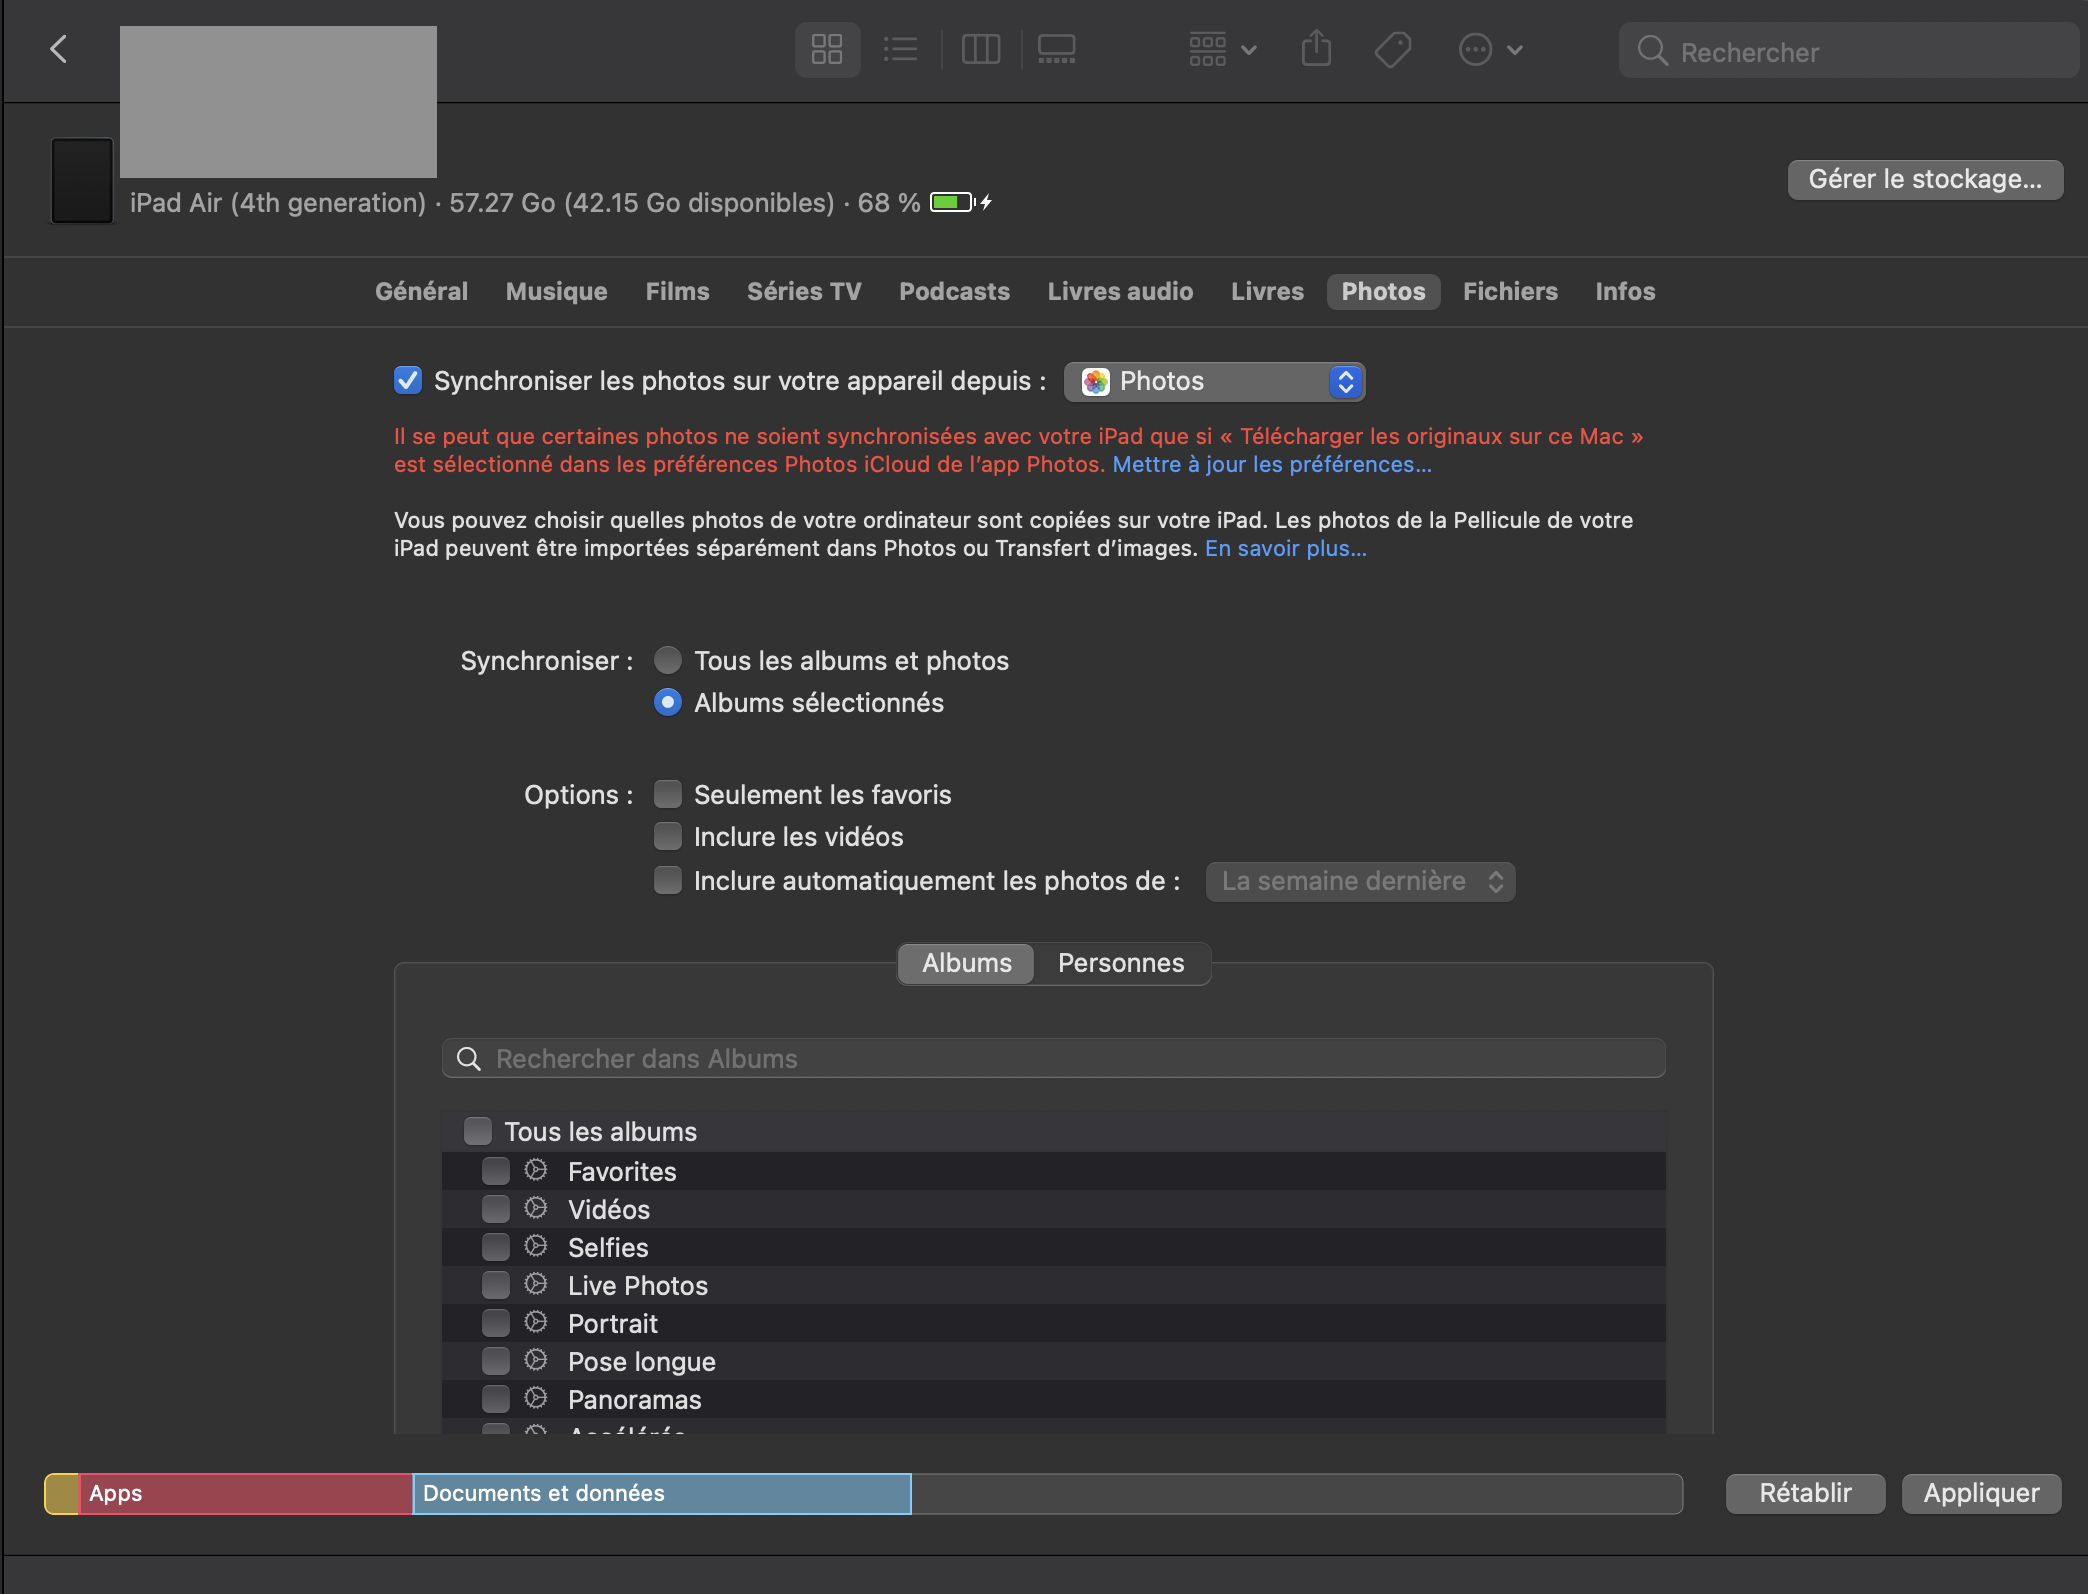Open Mettre à jour les préférences link
Viewport: 2088px width, 1594px height.
point(1271,465)
